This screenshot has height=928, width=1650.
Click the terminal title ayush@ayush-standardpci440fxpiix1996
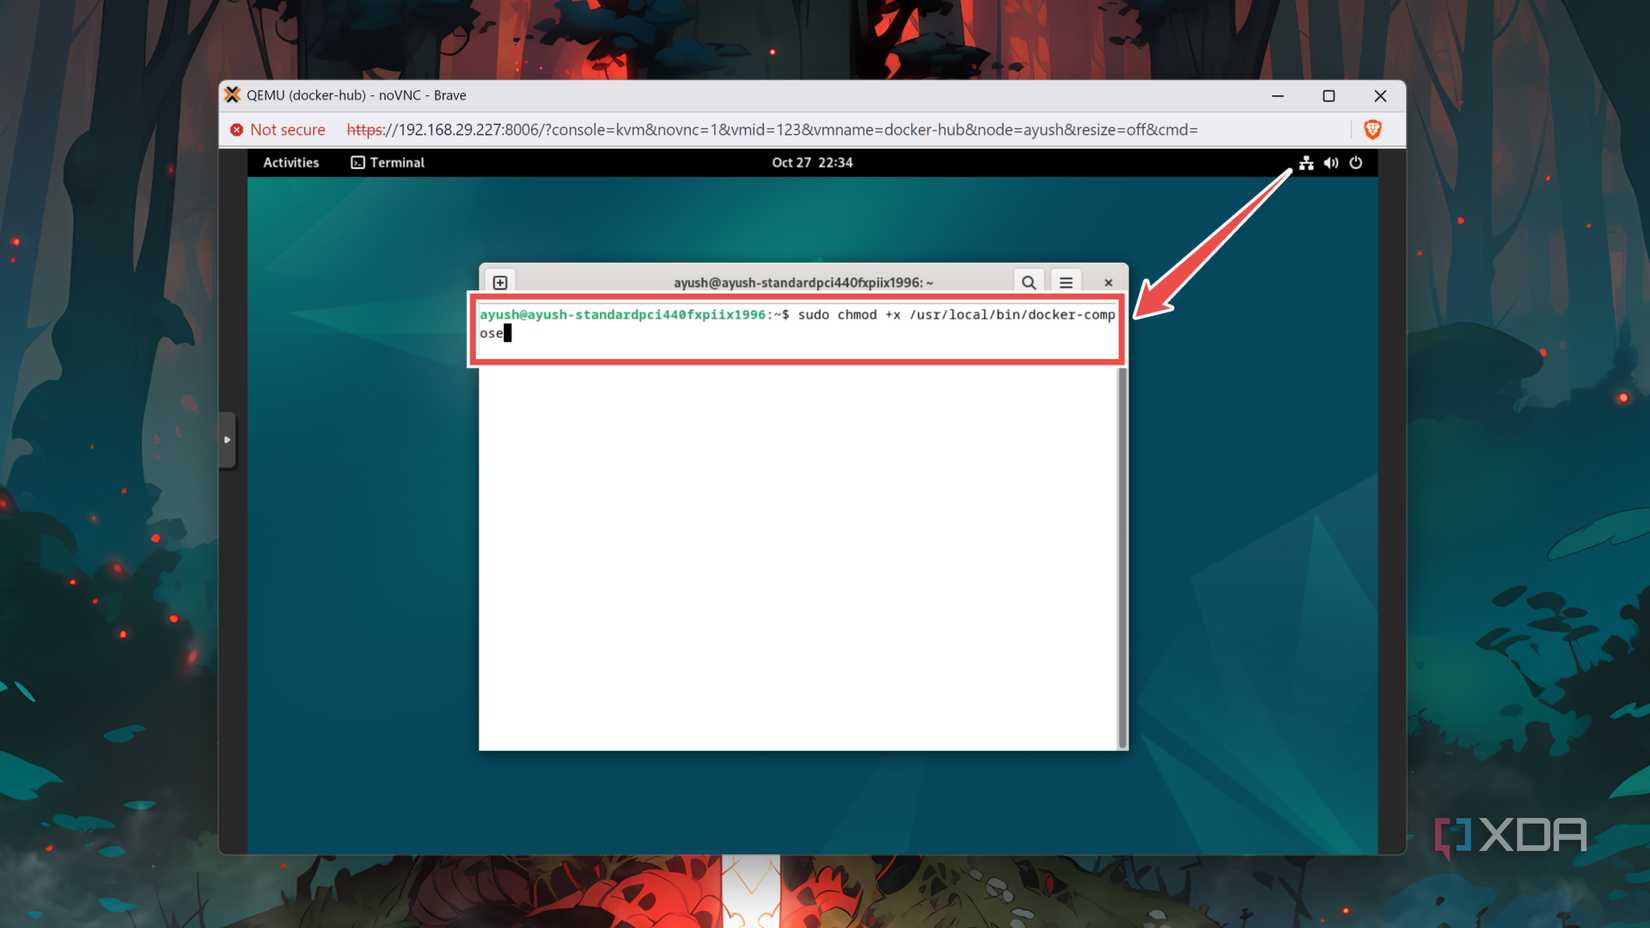coord(803,282)
